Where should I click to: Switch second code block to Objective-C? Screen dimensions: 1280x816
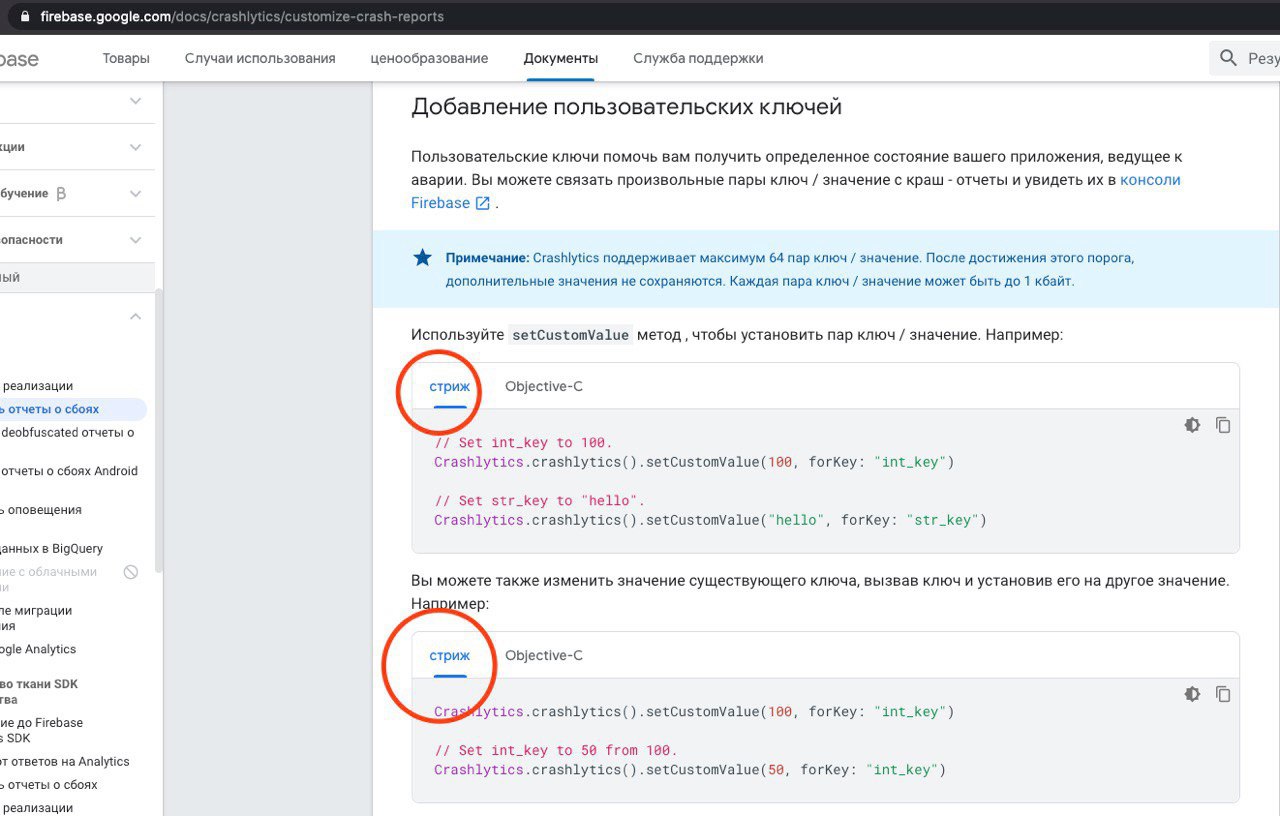544,655
